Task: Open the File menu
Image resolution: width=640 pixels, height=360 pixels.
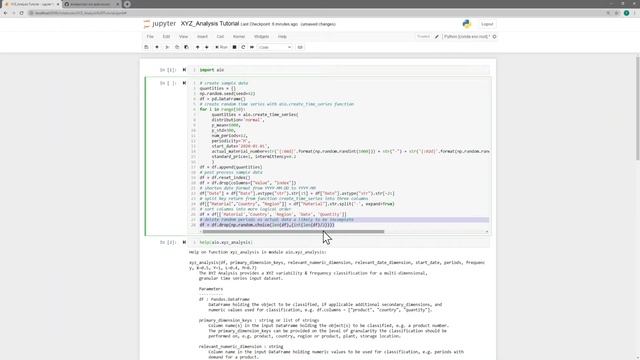Action: click(x=150, y=37)
